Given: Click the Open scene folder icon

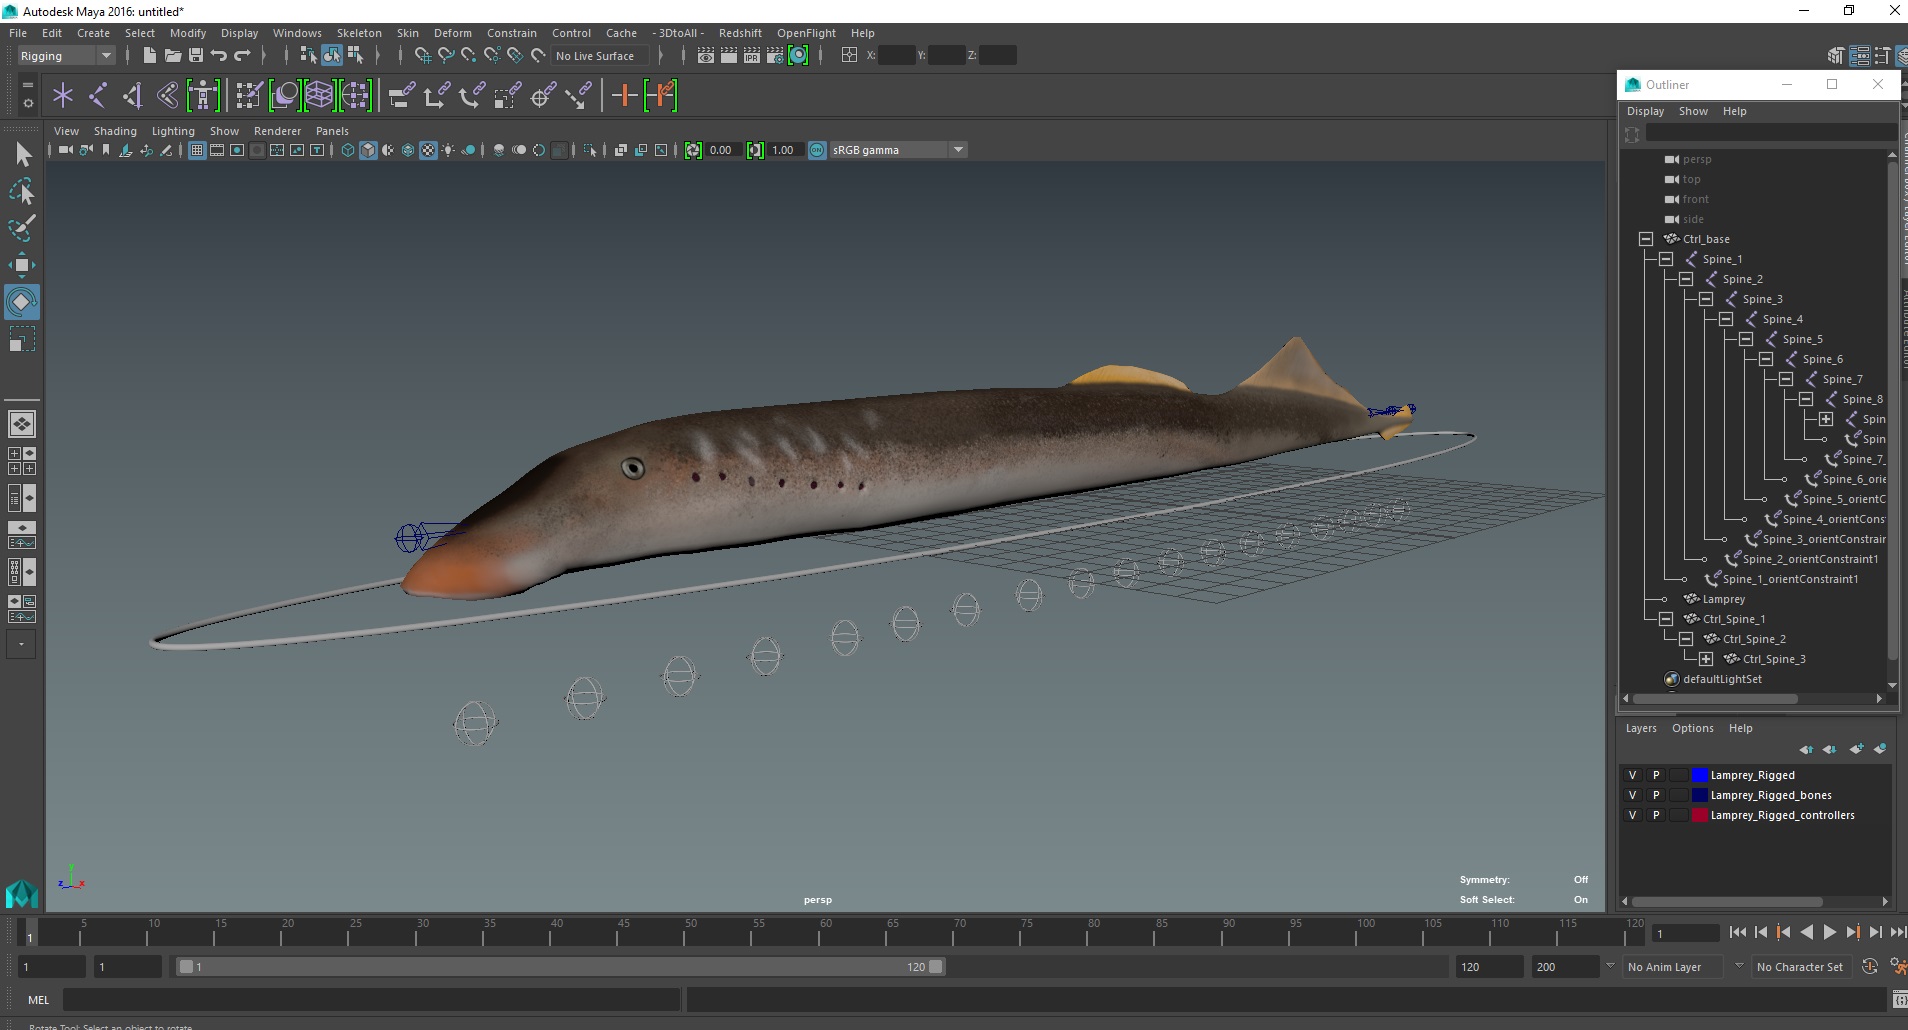Looking at the screenshot, I should pos(172,56).
